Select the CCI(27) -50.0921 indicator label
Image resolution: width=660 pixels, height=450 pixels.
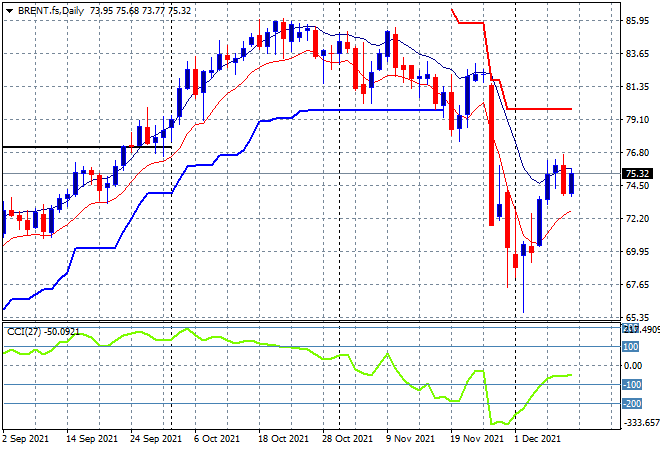click(x=43, y=332)
